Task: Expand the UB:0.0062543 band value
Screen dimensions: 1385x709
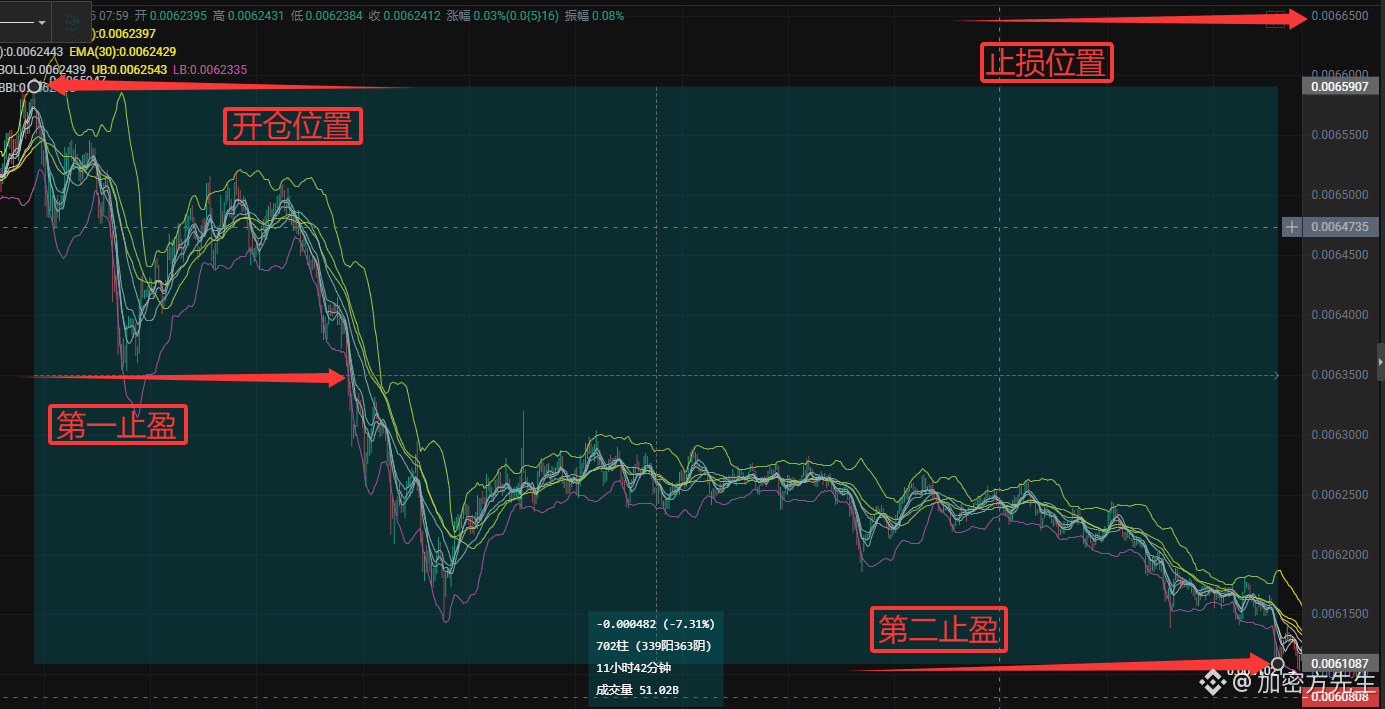Action: 128,69
